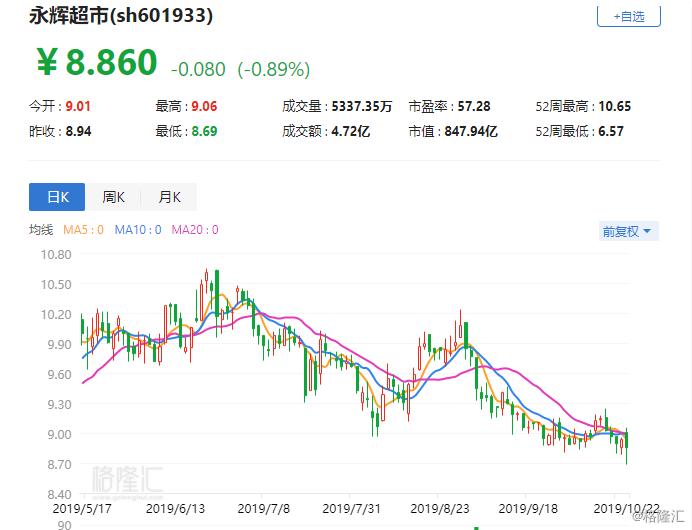Click the 市值 value 847.94亿
The height and width of the screenshot is (530, 692).
point(471,132)
